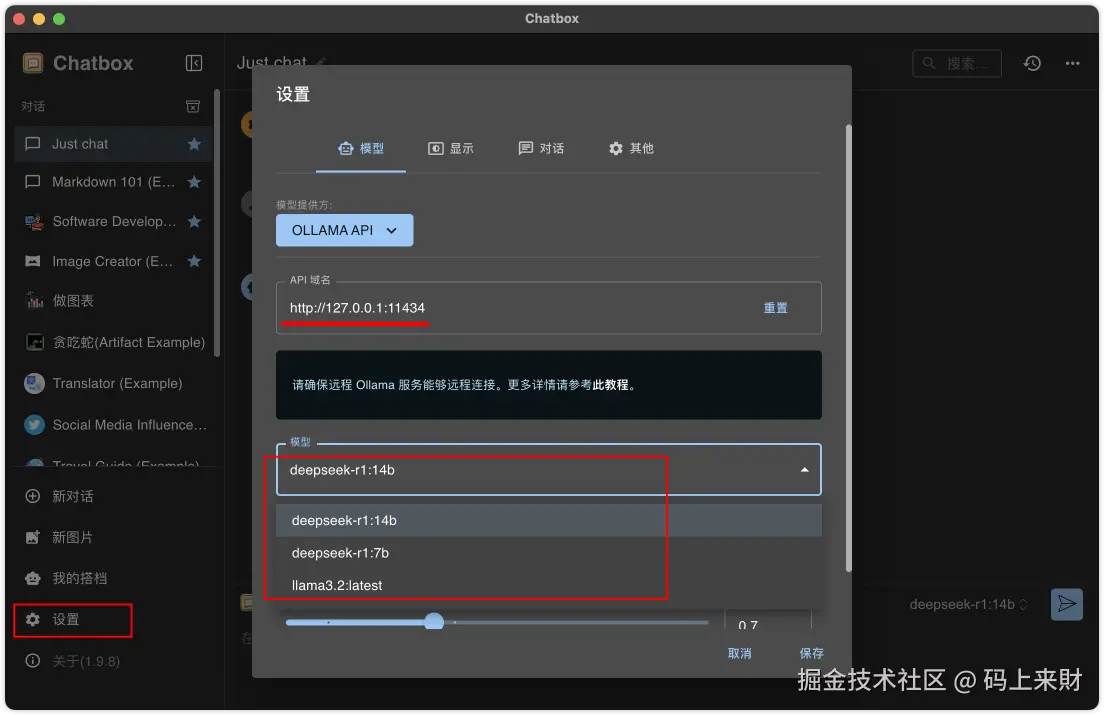Switch to the 模型 model tab
This screenshot has width=1104, height=715.
click(361, 148)
